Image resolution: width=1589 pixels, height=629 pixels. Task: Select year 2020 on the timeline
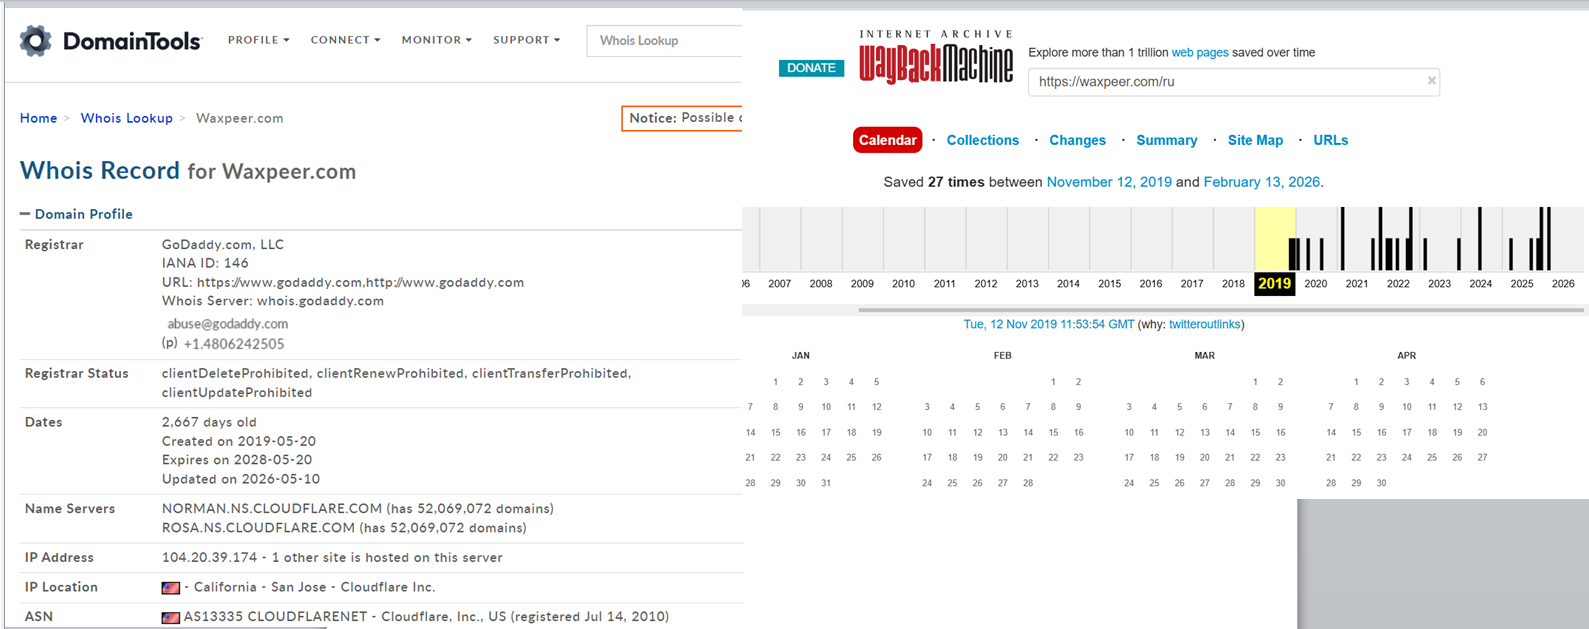click(x=1315, y=284)
